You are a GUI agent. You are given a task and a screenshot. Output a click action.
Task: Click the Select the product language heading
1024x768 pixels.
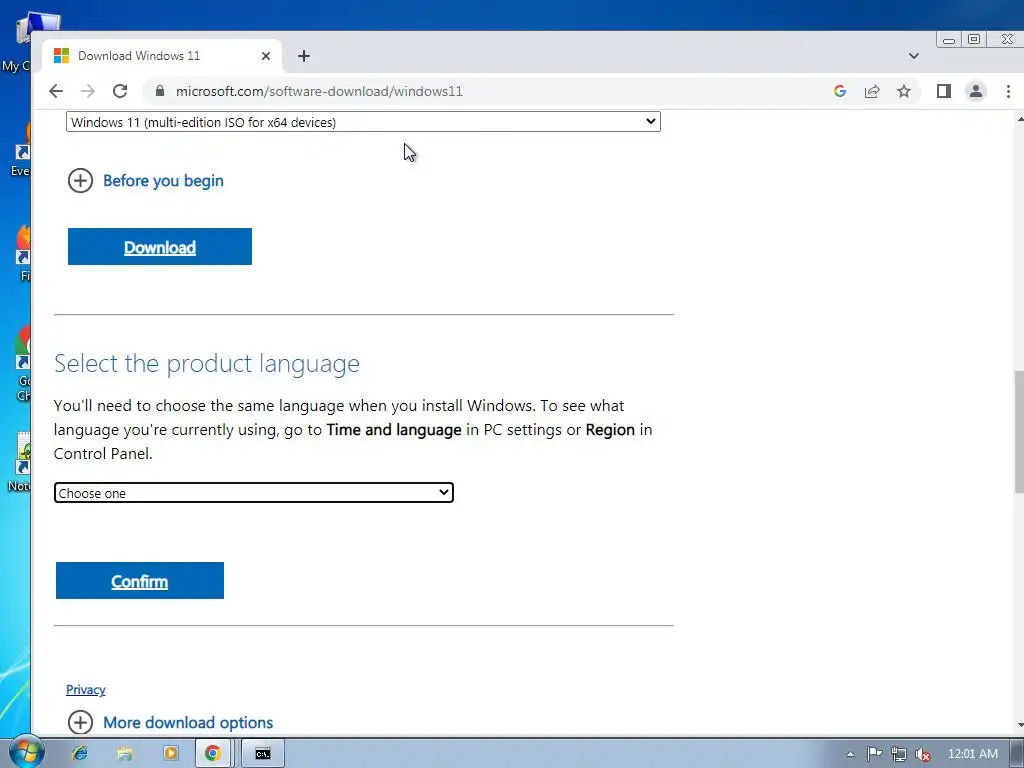coord(206,363)
